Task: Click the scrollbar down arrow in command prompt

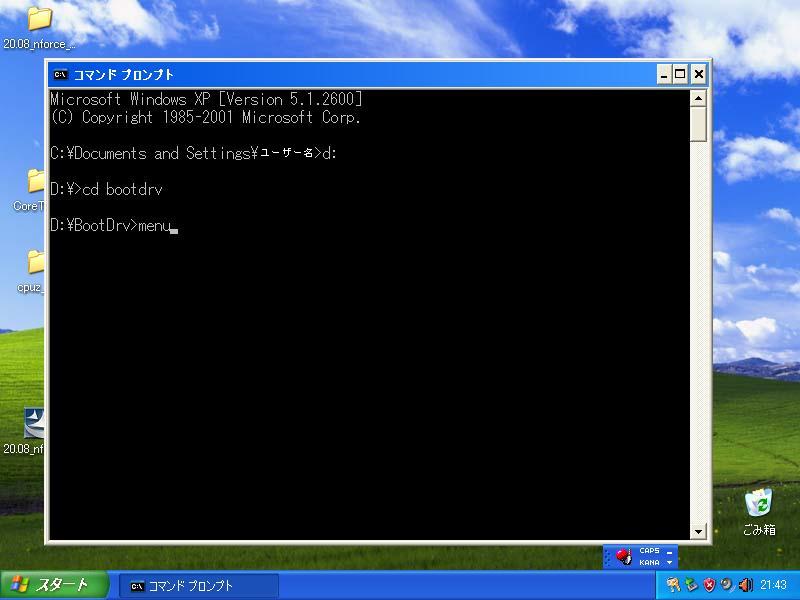Action: [x=698, y=531]
